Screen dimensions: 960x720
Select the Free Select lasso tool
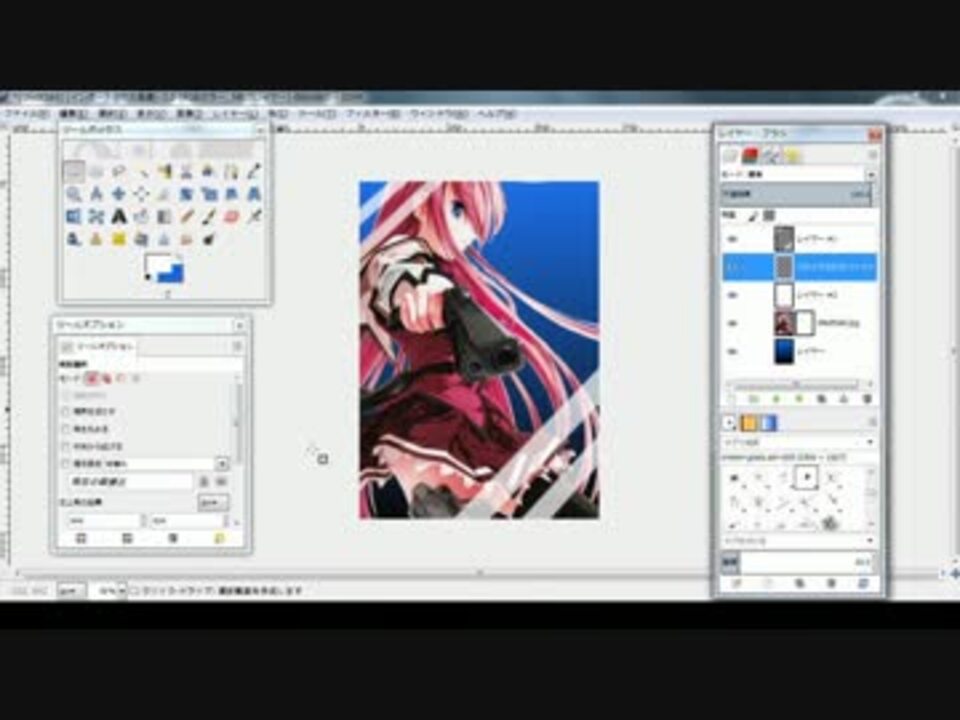pos(119,172)
